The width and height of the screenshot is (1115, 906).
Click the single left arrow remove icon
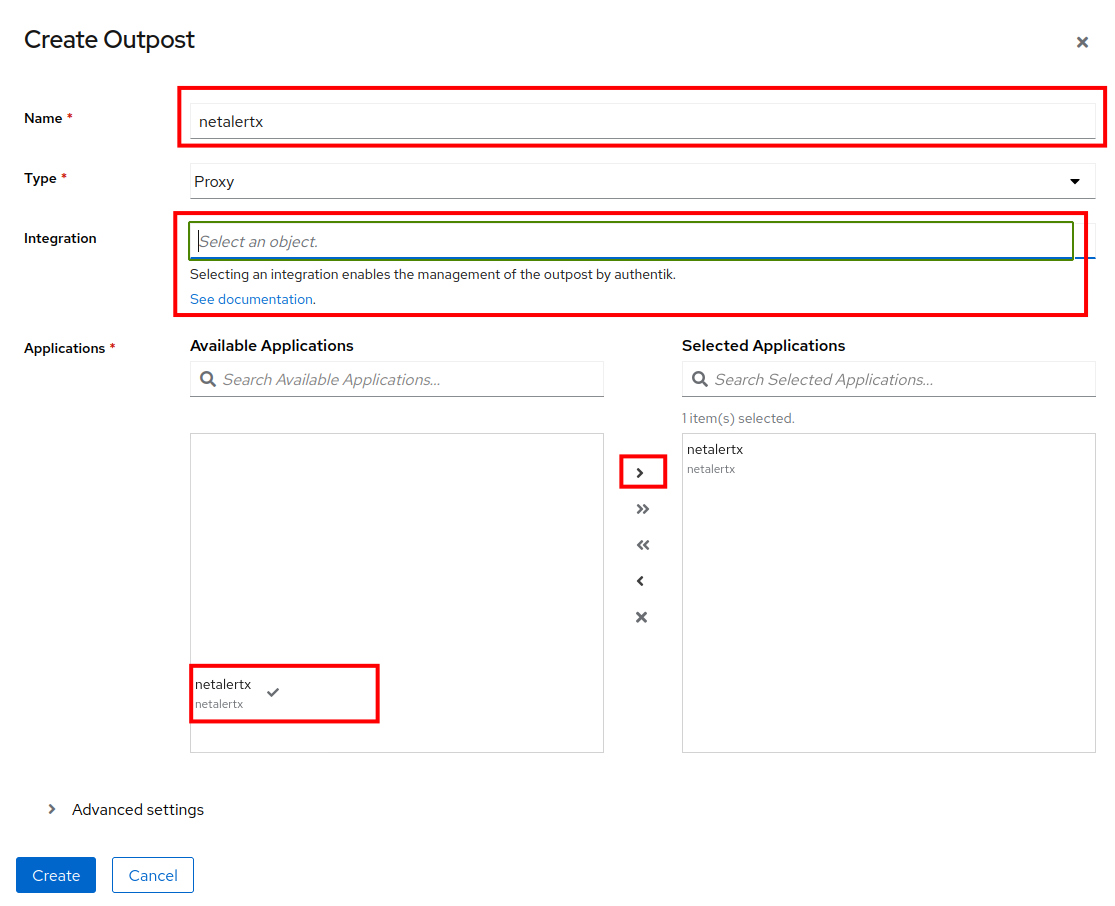(642, 581)
